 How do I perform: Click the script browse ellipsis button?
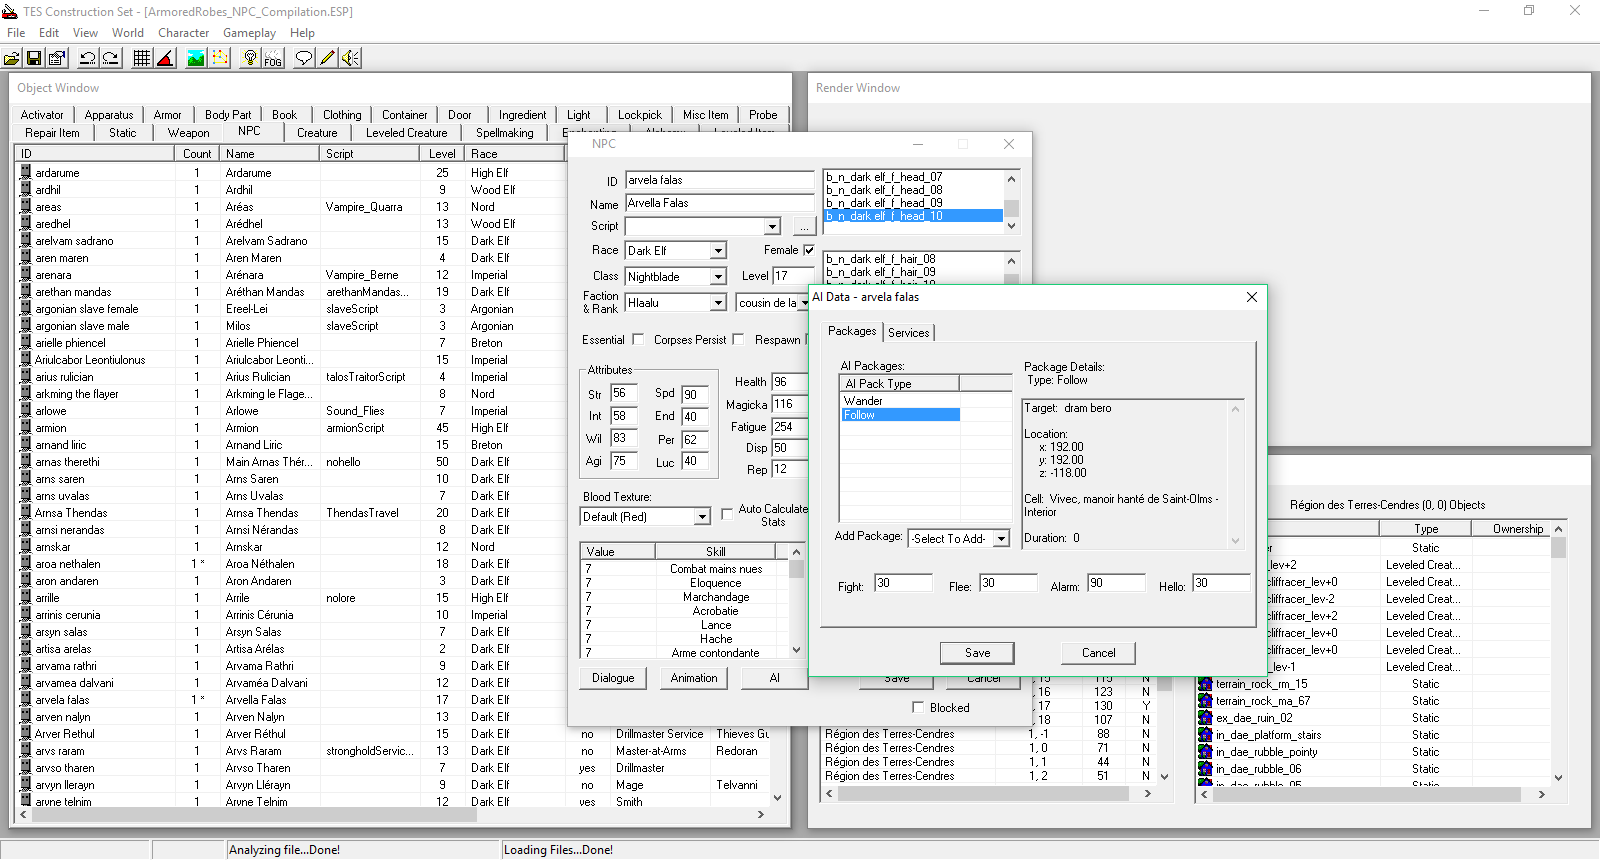tap(804, 227)
